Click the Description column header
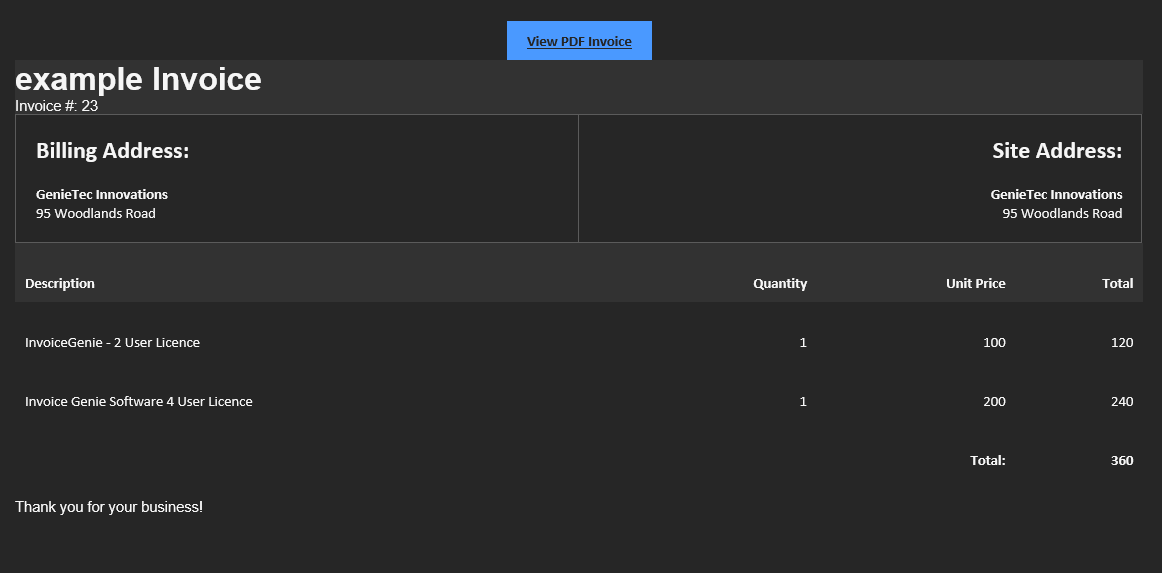This screenshot has width=1162, height=573. (x=60, y=283)
